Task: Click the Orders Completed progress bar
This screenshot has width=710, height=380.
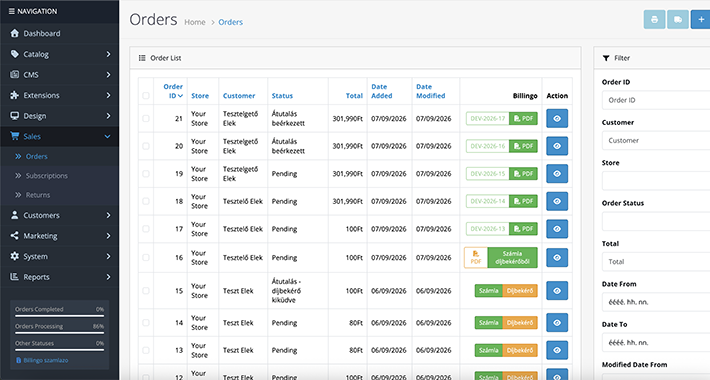Action: tap(59, 316)
